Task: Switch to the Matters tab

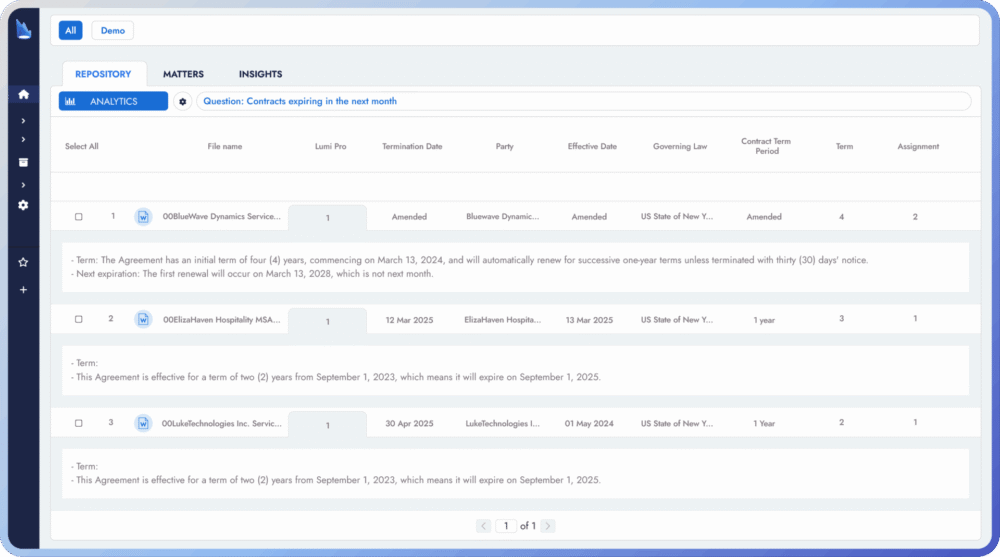Action: [x=183, y=74]
